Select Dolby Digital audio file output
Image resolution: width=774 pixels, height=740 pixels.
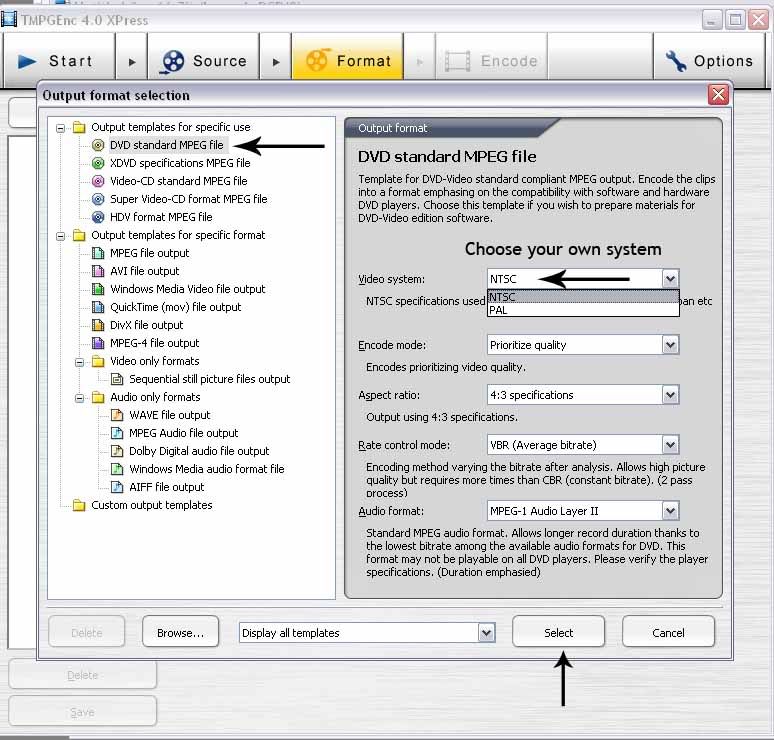[x=199, y=451]
